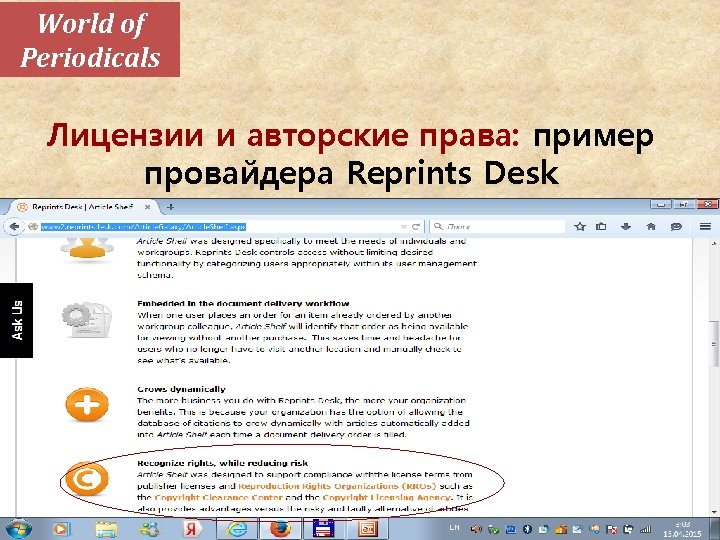
Task: Go back with the browser back arrow
Action: point(14,226)
